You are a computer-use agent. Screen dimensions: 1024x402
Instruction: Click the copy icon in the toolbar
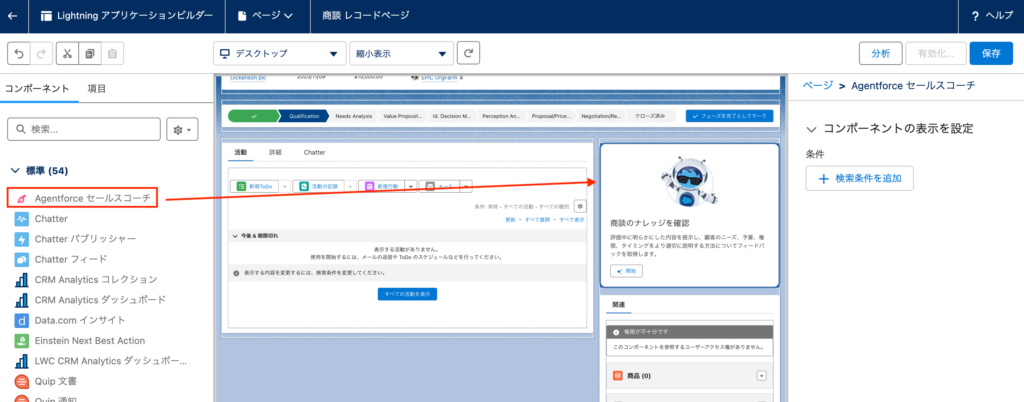point(90,53)
